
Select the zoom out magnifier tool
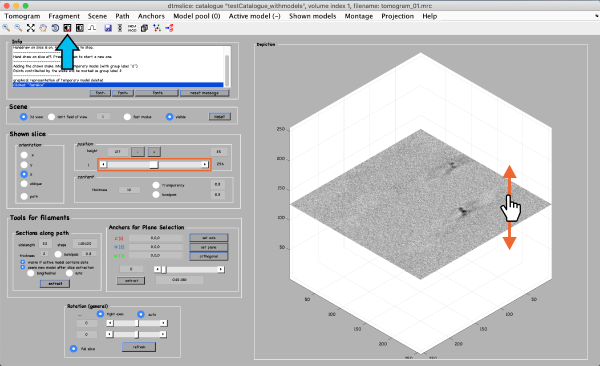tap(18, 28)
